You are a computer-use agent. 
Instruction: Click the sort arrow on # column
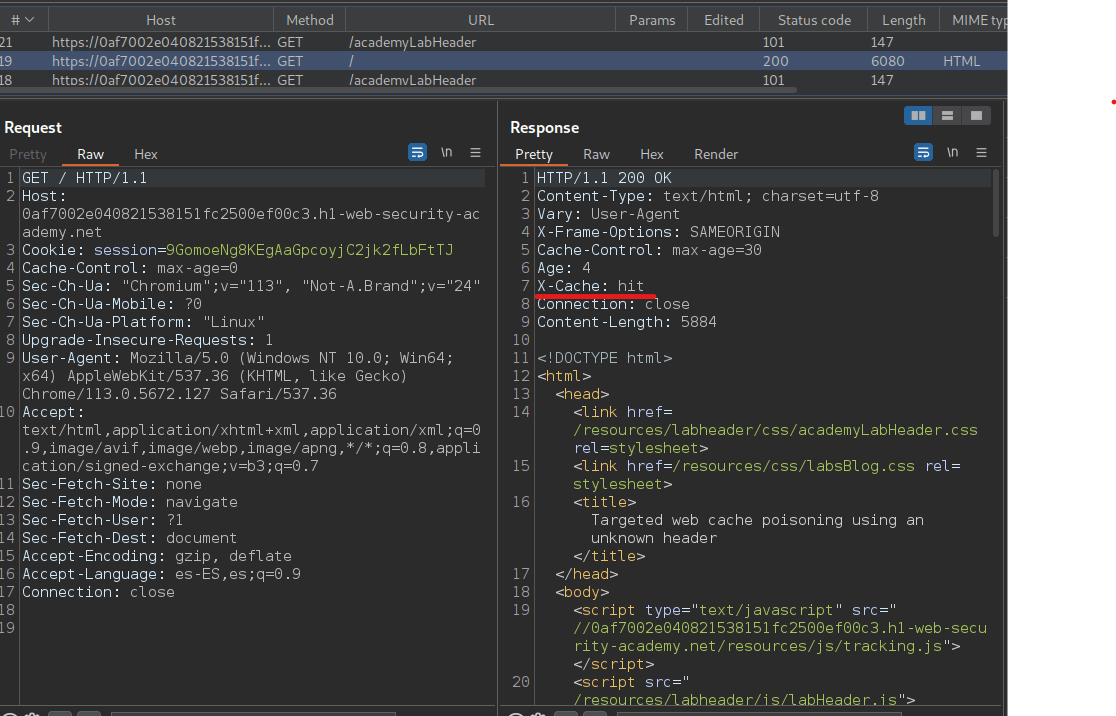coord(29,20)
